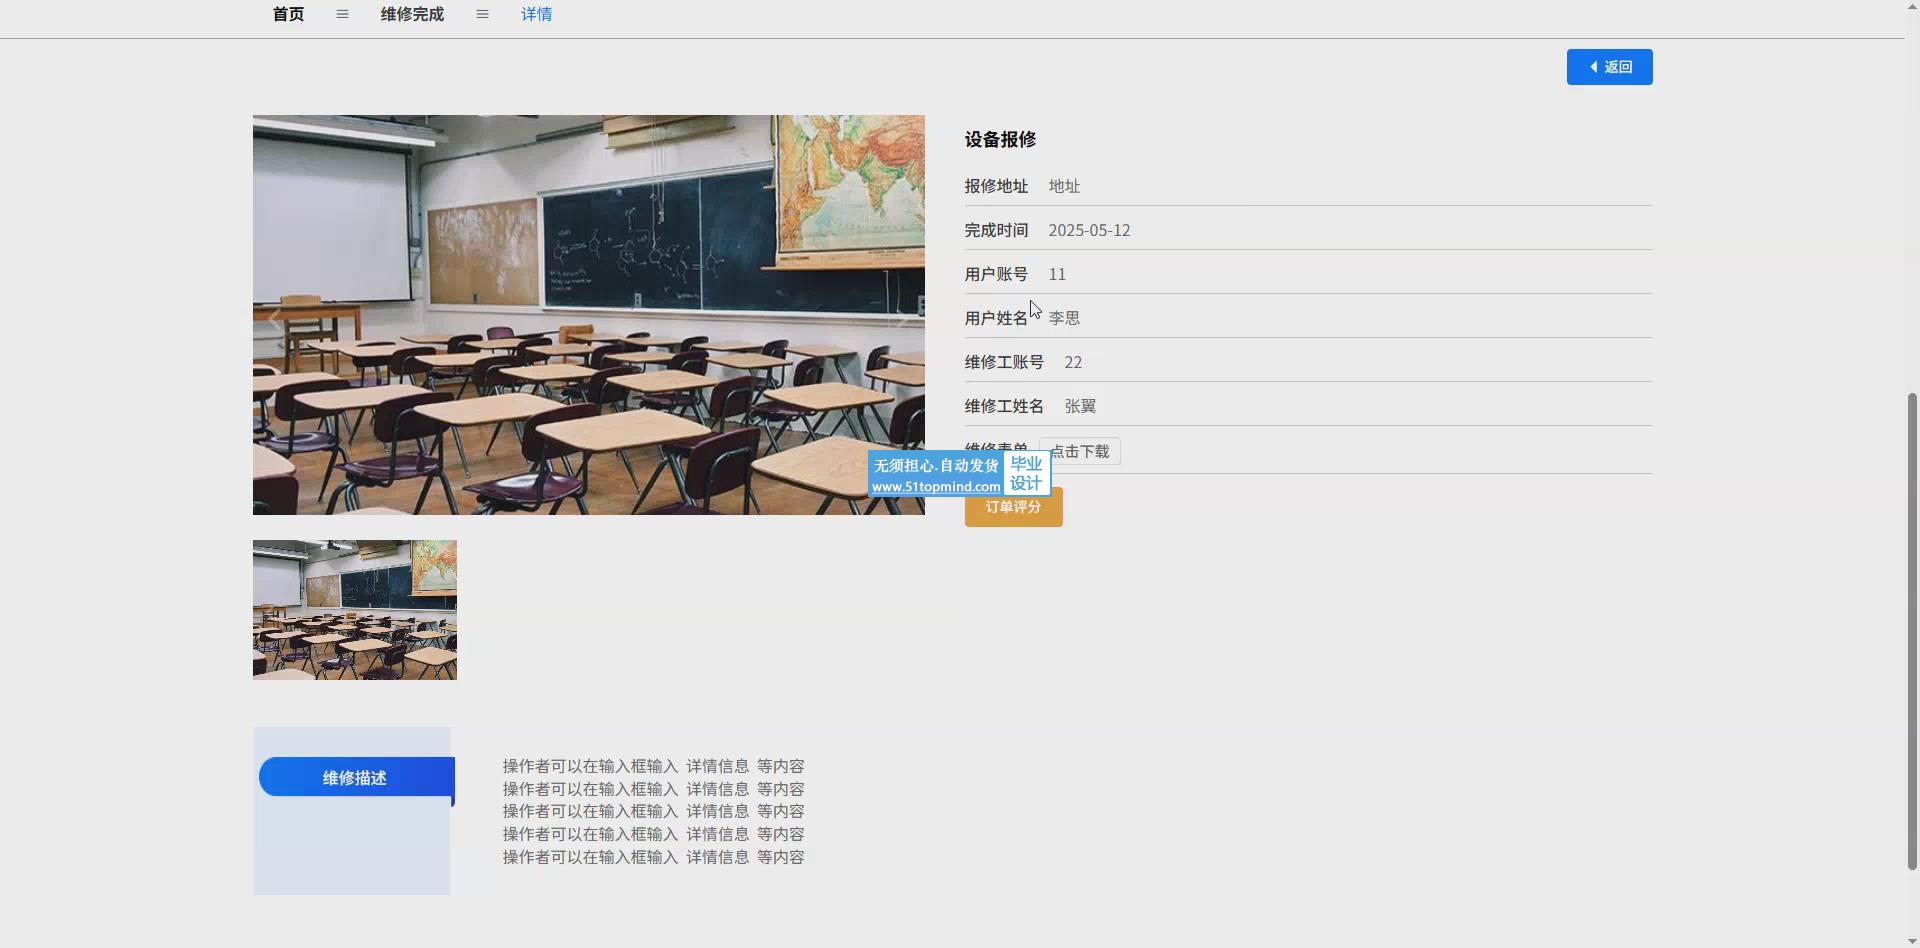Click the 完成时间 date 2025-05-12

pyautogui.click(x=1089, y=230)
